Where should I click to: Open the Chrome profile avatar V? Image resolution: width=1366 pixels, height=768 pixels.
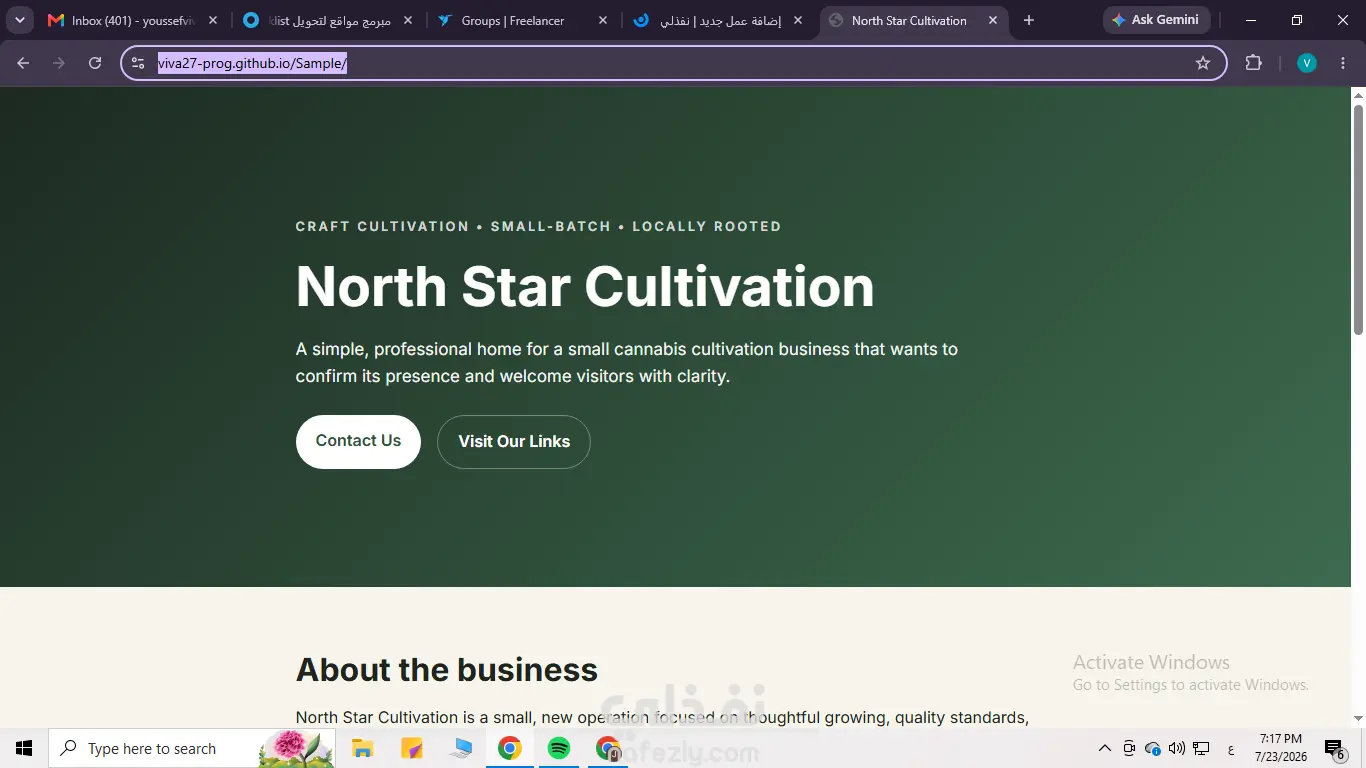point(1306,63)
